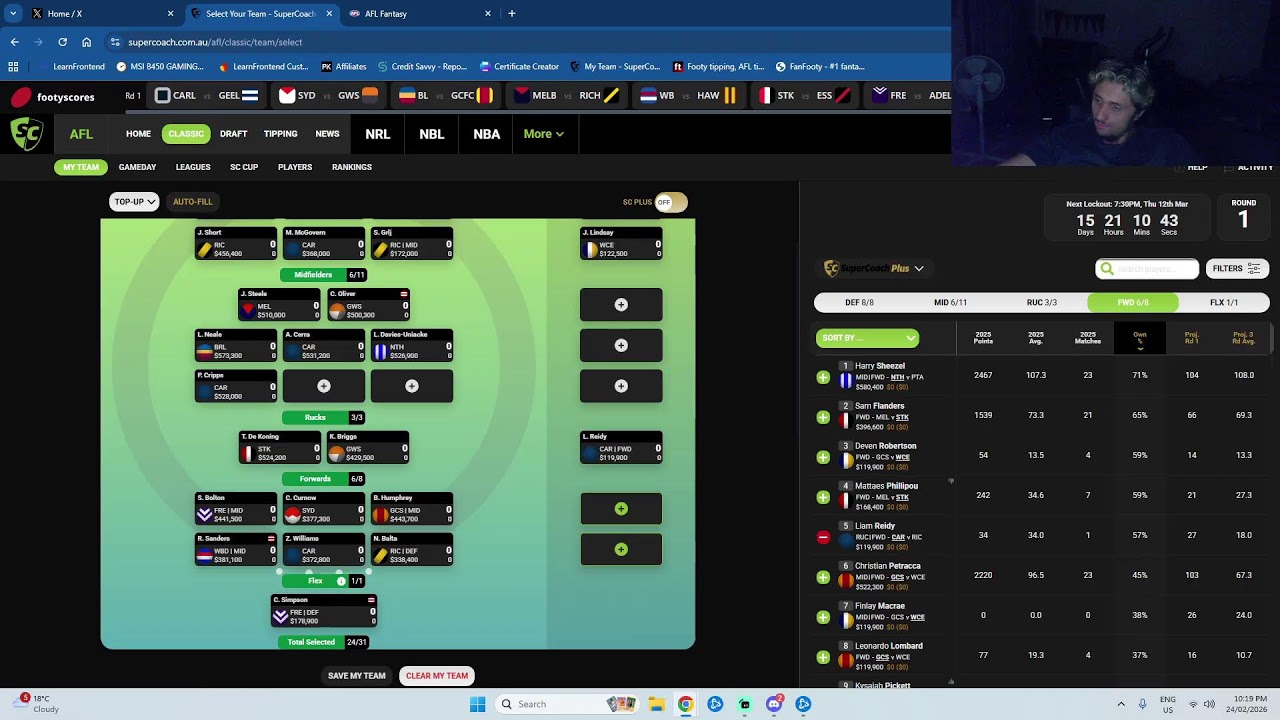This screenshot has height=720, width=1280.
Task: Open the SORT BY dropdown
Action: click(x=867, y=338)
